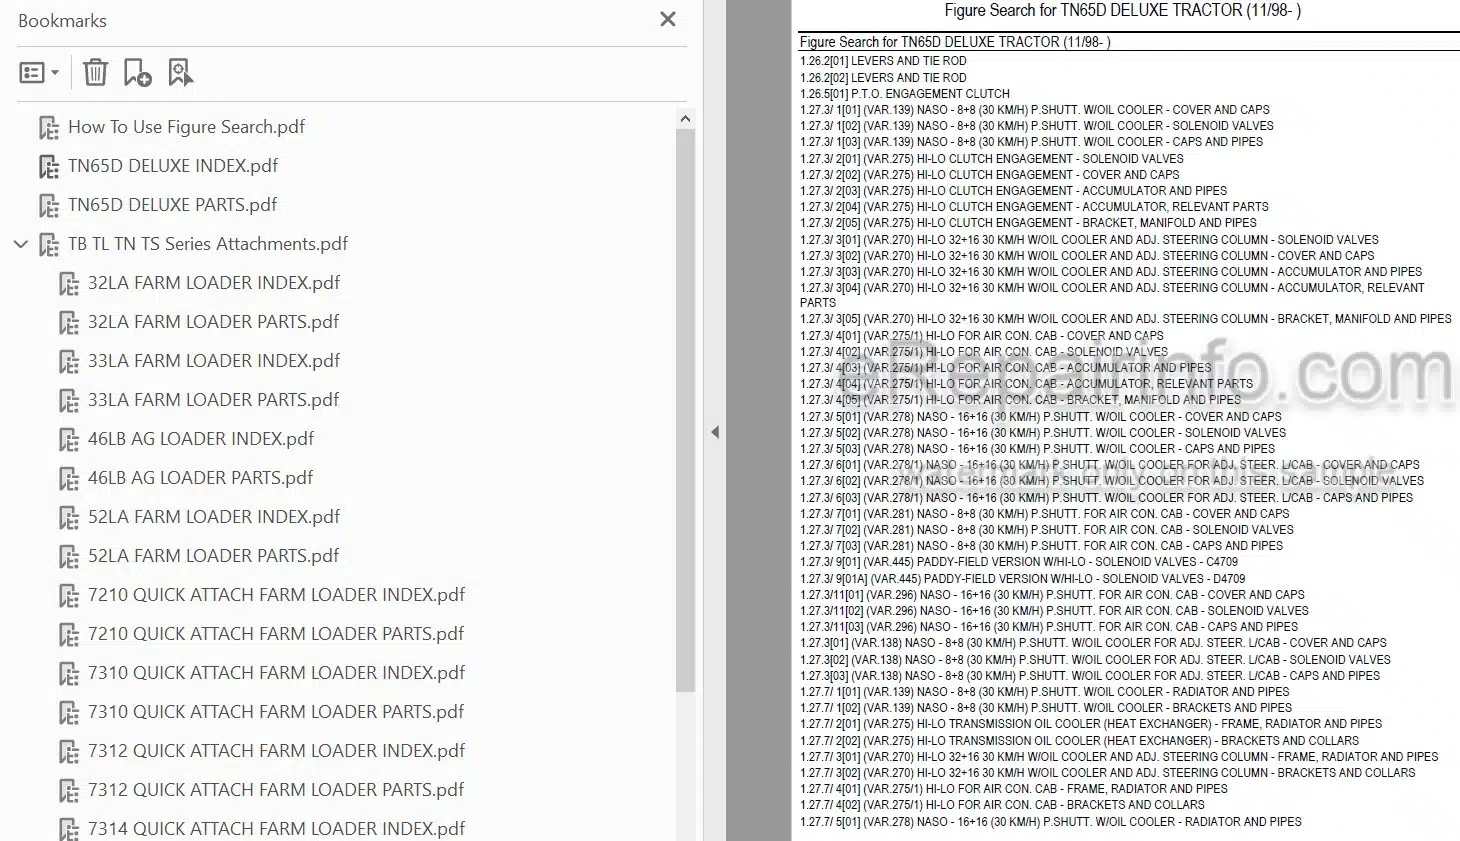Click the find current bookmark icon
Screen dimensions: 1460x841
pos(181,72)
